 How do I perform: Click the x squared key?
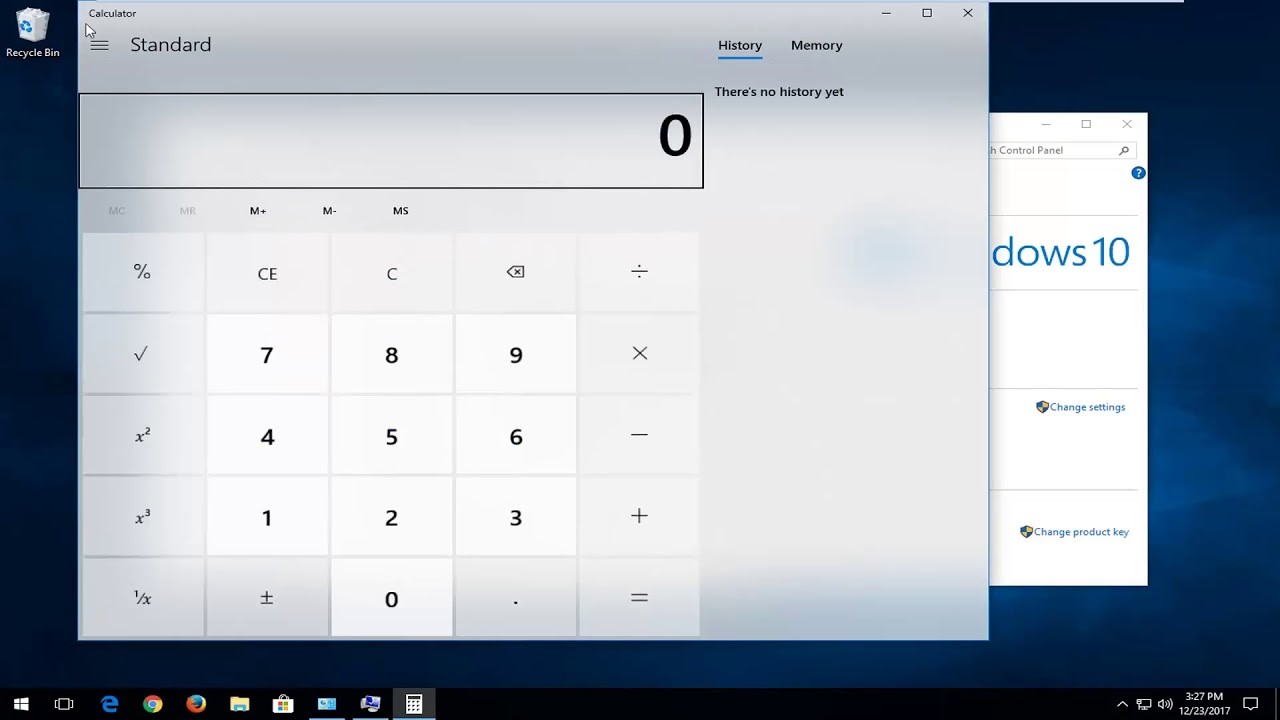(x=142, y=435)
